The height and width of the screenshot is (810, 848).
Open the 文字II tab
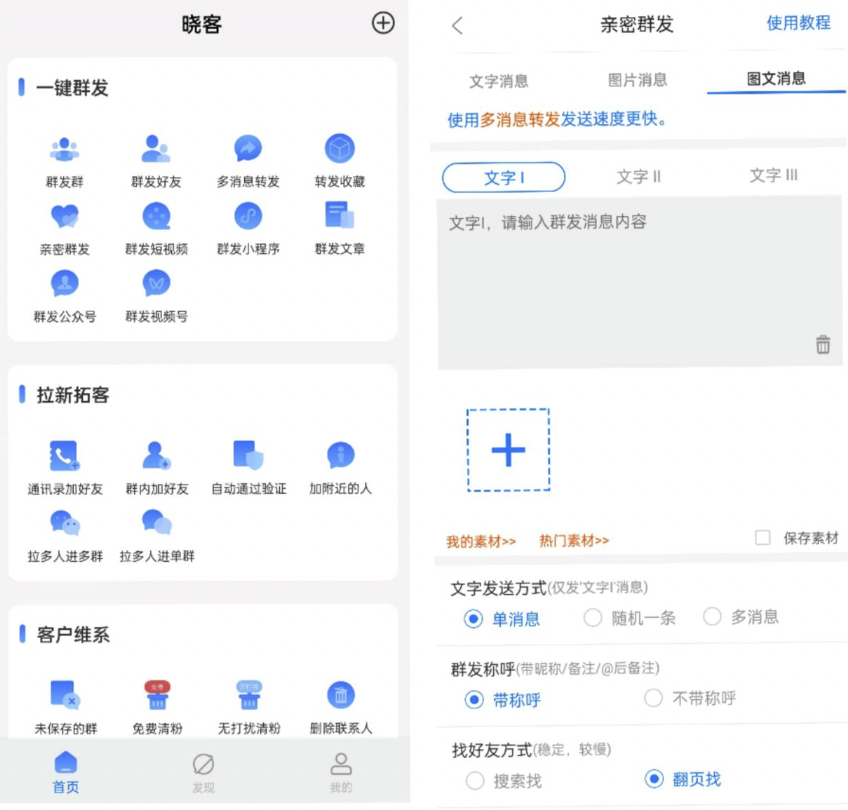click(639, 175)
